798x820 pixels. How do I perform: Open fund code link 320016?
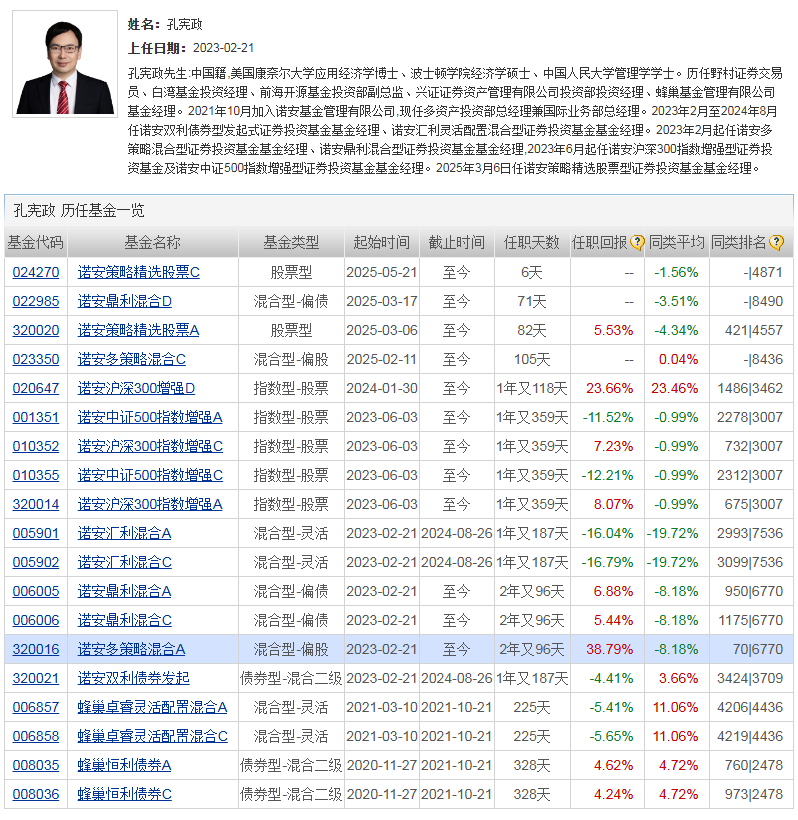(36, 650)
